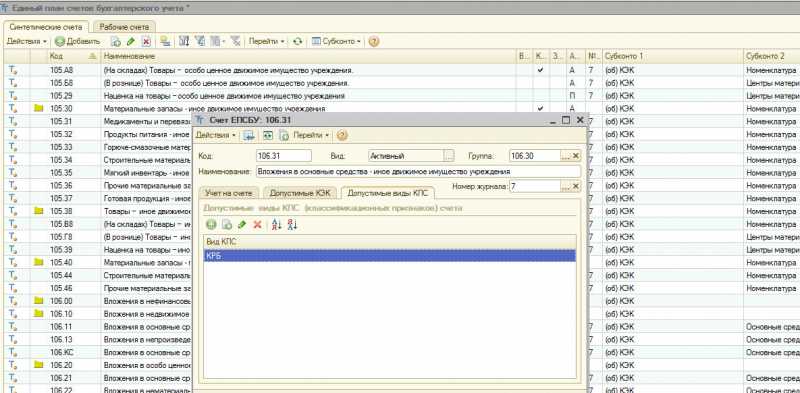Click folder icon of account 106.00
The image size is (800, 393).
(x=38, y=301)
